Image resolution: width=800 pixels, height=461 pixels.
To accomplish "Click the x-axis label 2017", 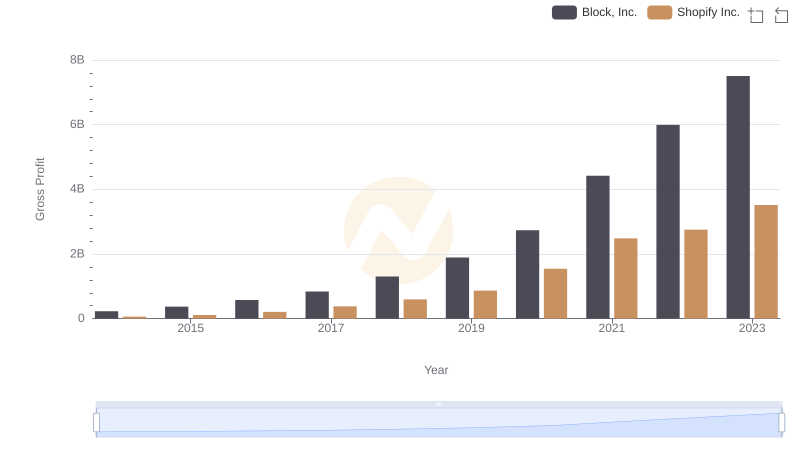I will [x=331, y=328].
